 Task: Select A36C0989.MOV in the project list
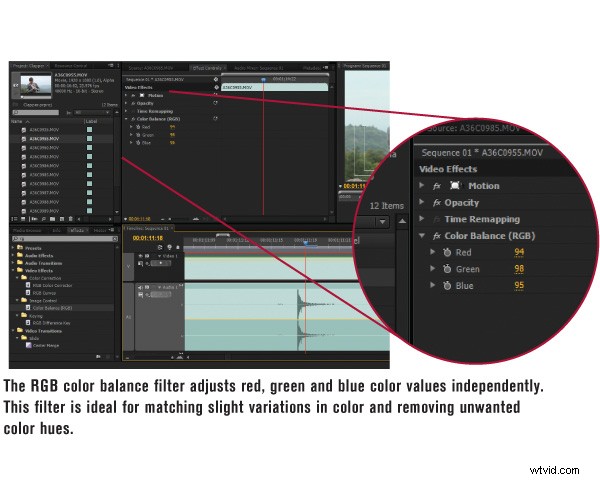pos(44,211)
